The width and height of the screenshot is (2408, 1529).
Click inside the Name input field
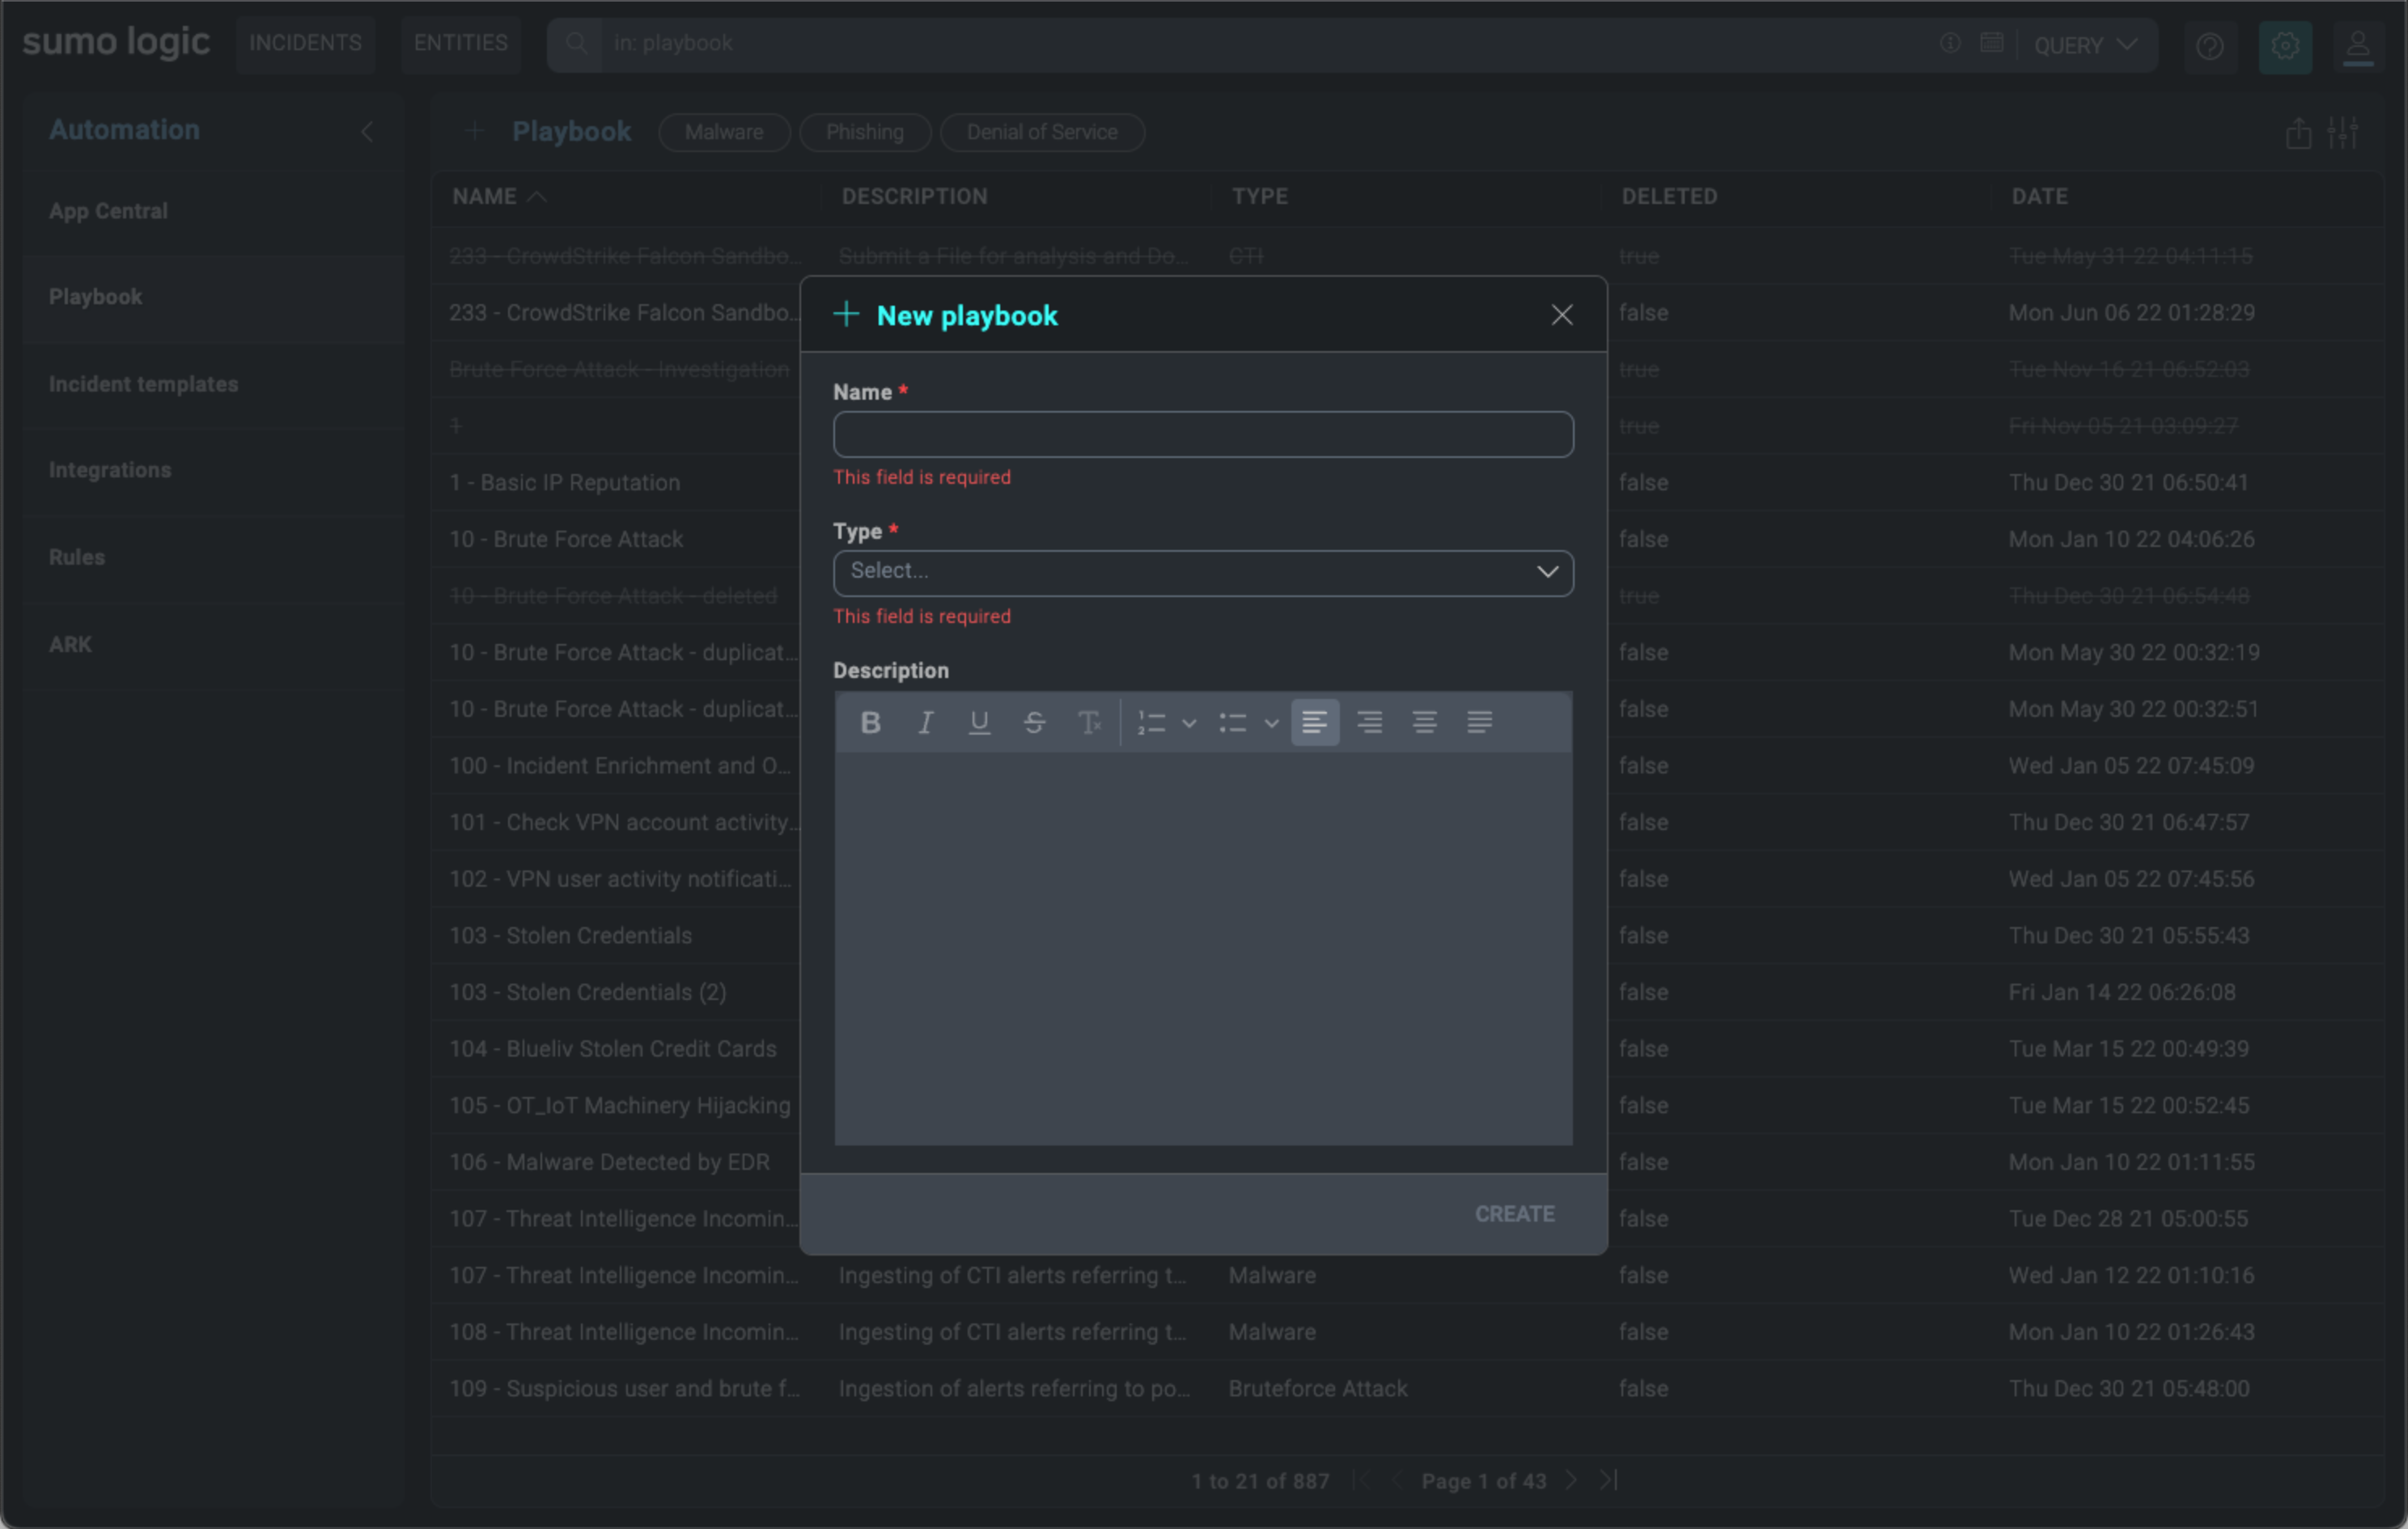1202,434
